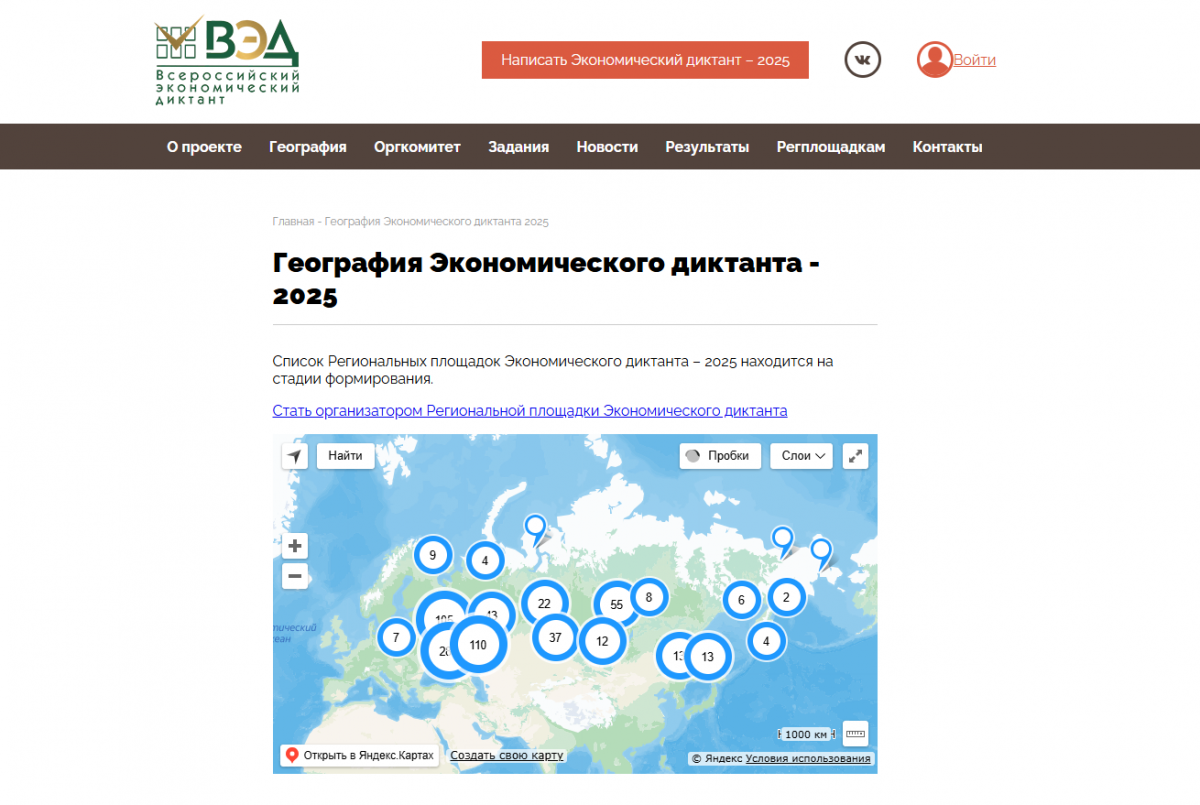This screenshot has width=1200, height=805.
Task: Click Написать Экономический диктант – 2025 button
Action: coord(645,60)
